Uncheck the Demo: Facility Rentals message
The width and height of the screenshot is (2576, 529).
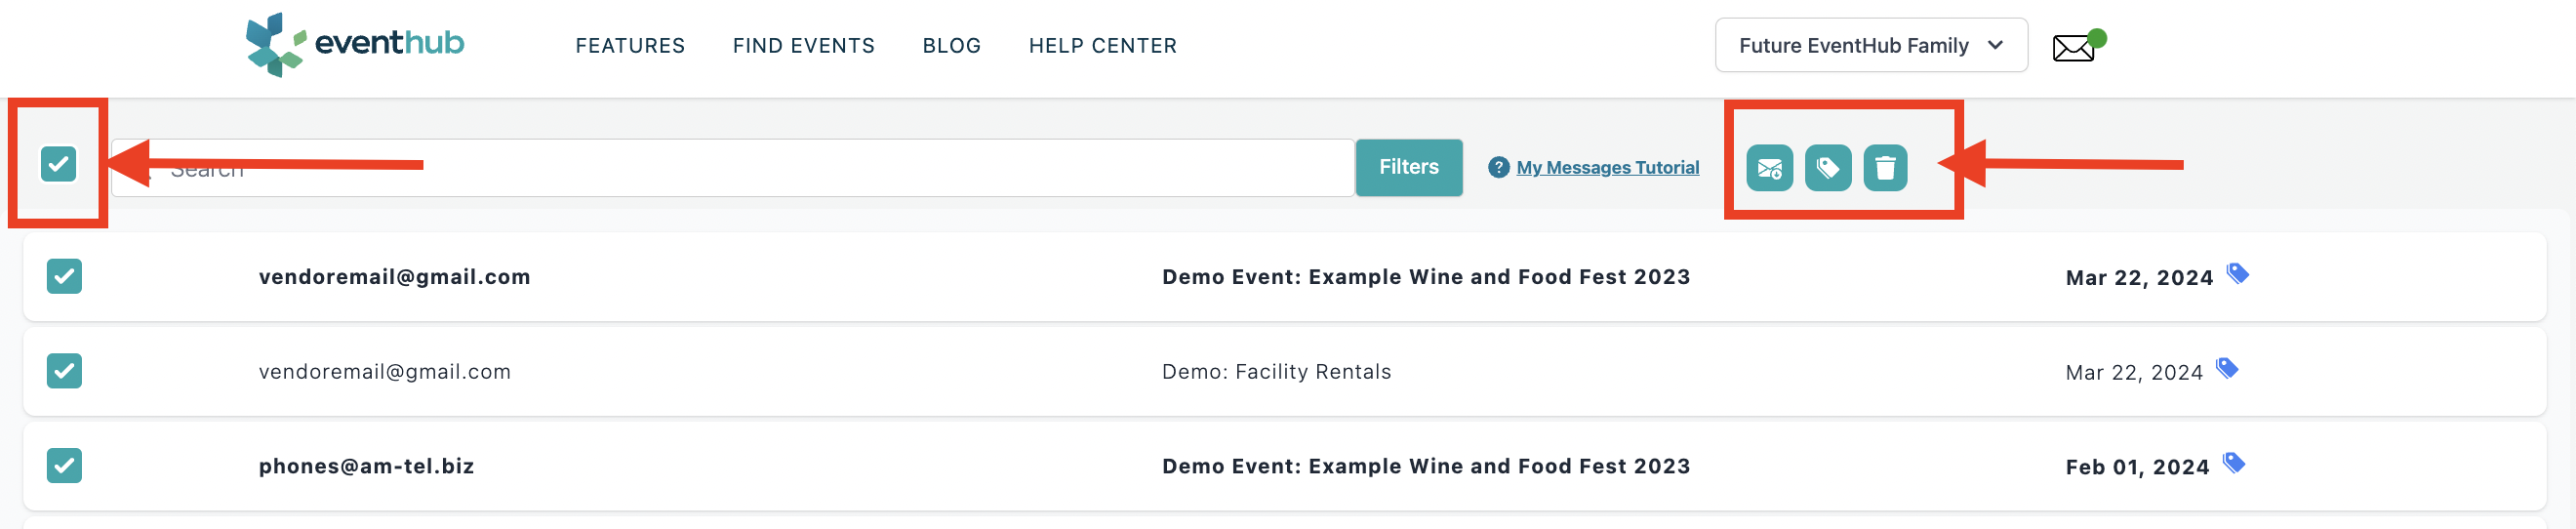[x=64, y=371]
